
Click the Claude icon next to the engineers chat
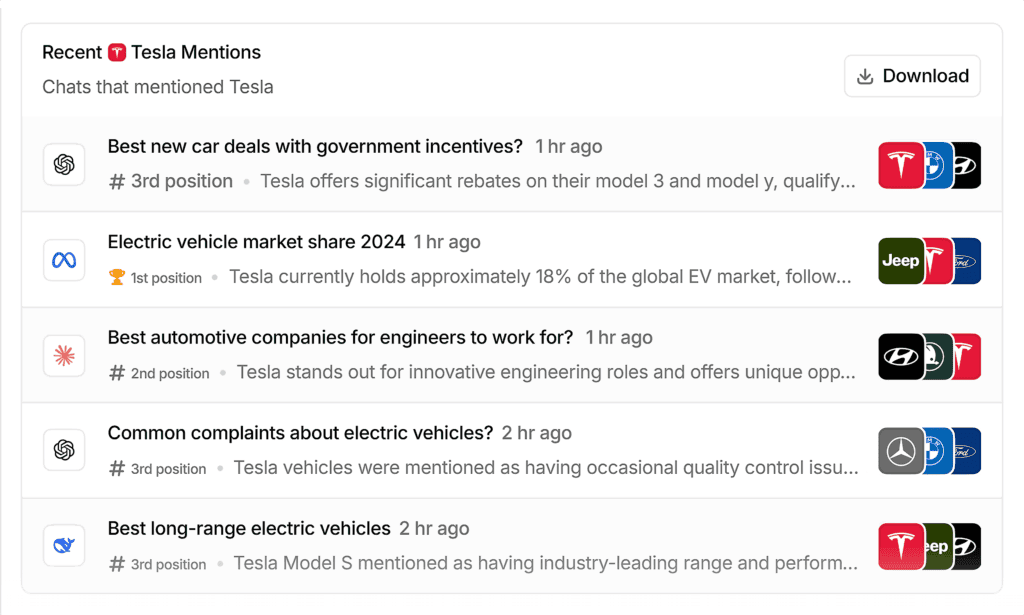(63, 355)
